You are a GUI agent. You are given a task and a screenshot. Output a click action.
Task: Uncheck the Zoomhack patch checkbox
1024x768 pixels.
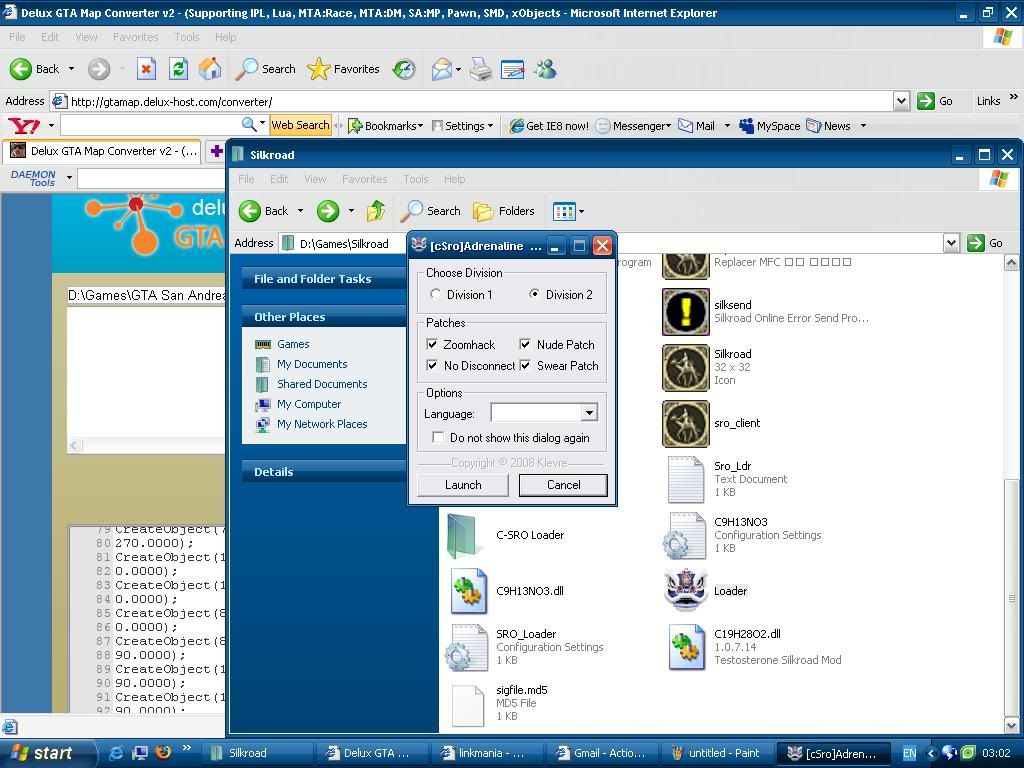[433, 345]
